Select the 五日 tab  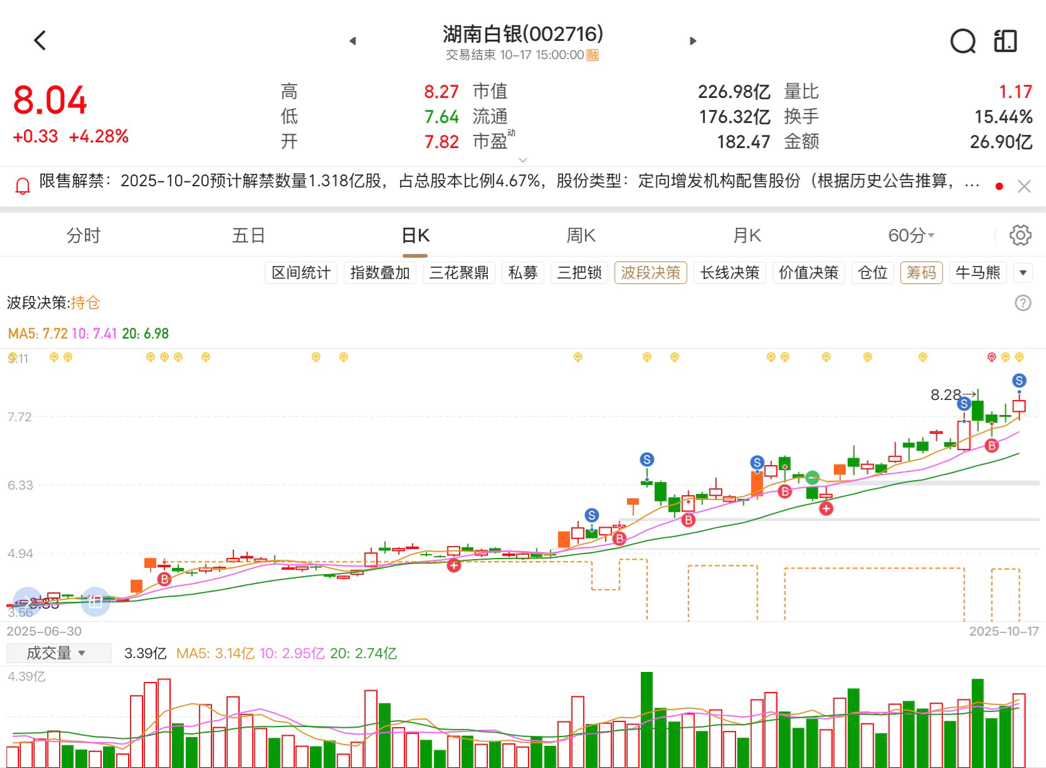(249, 236)
